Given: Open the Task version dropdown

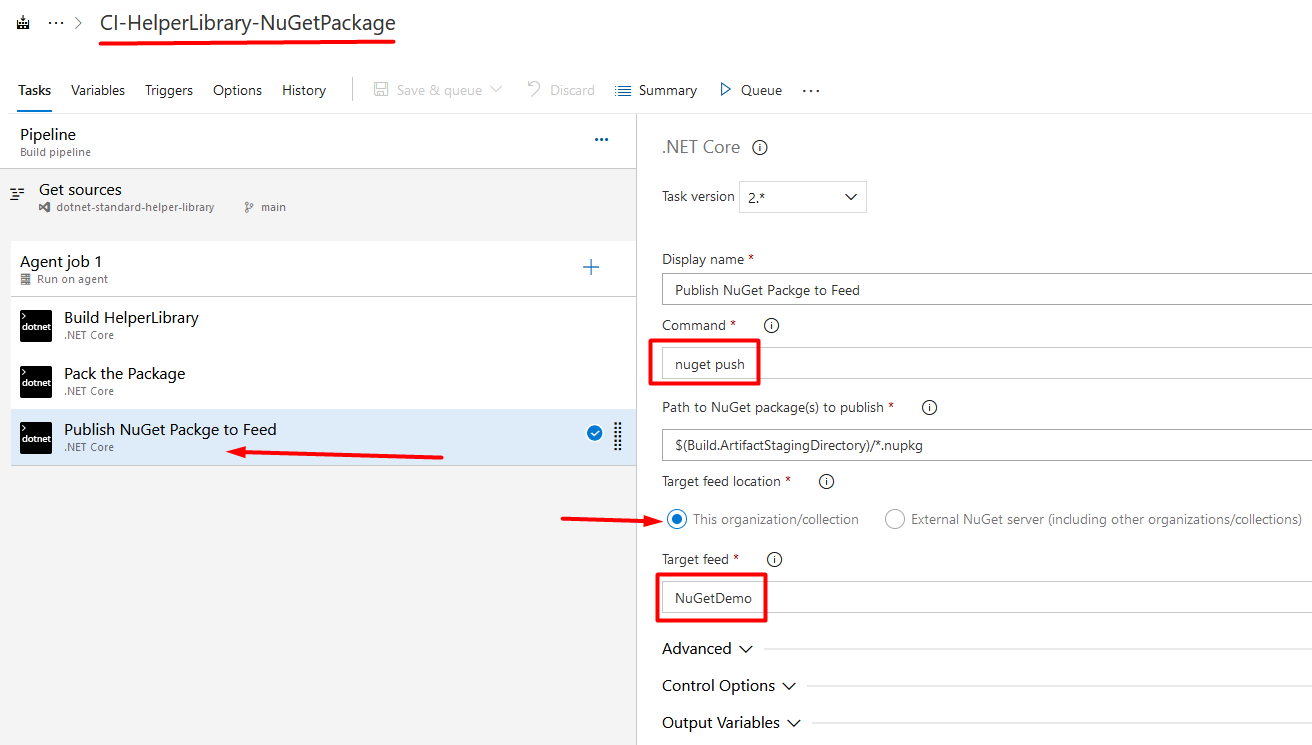Looking at the screenshot, I should click(803, 197).
